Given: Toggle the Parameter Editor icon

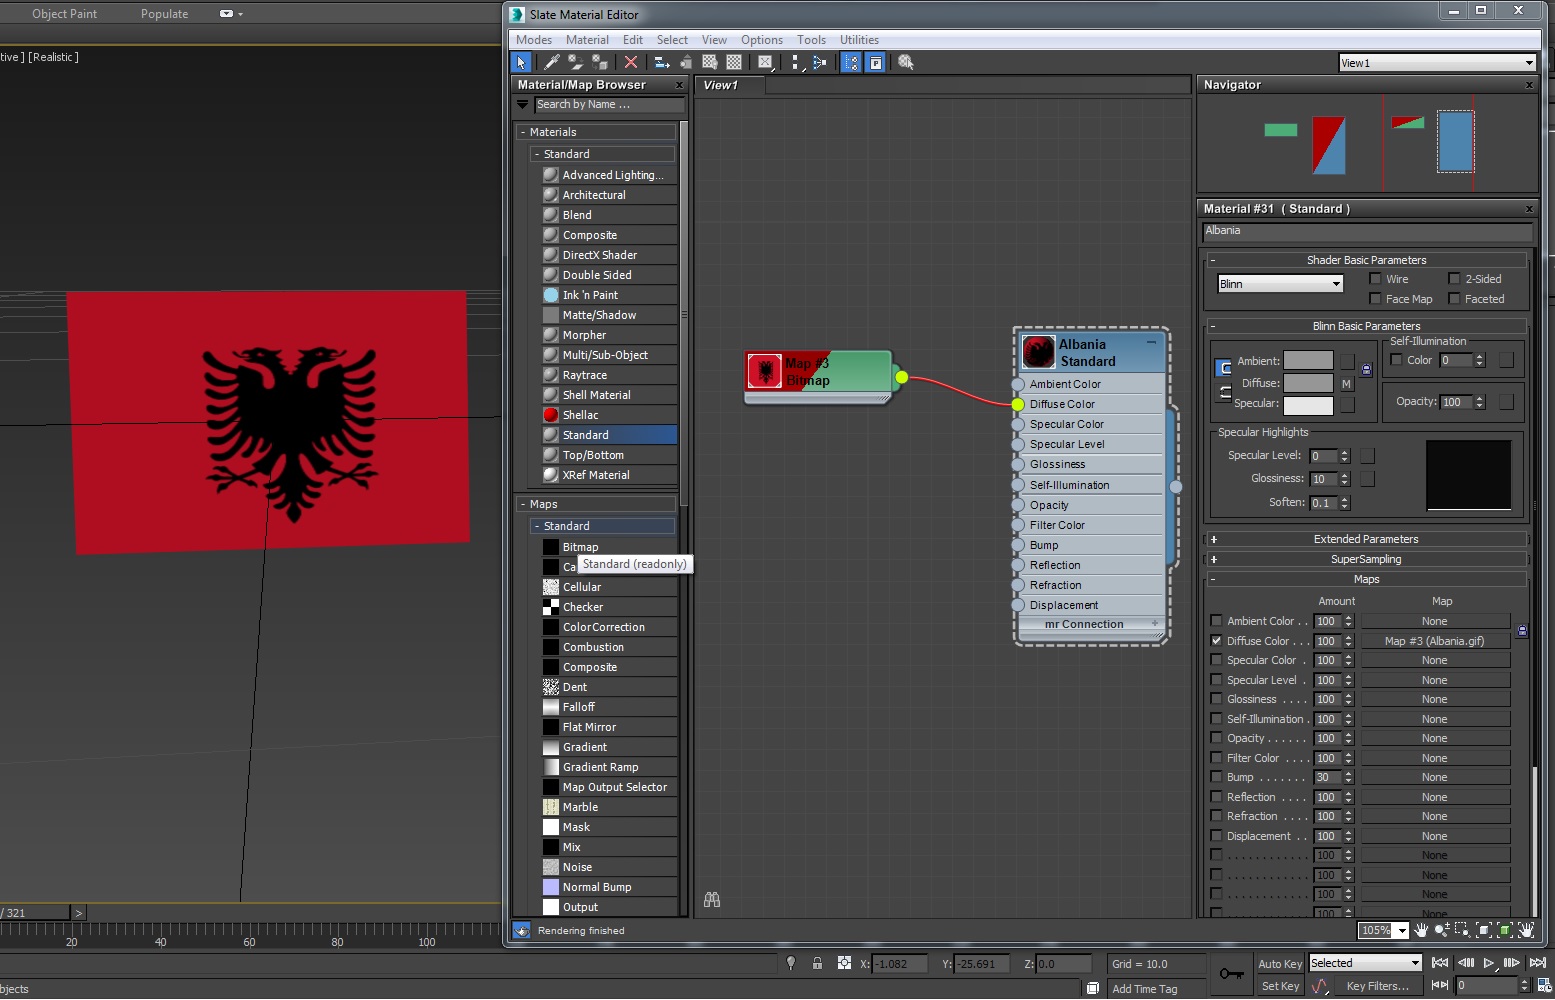Looking at the screenshot, I should tap(875, 62).
